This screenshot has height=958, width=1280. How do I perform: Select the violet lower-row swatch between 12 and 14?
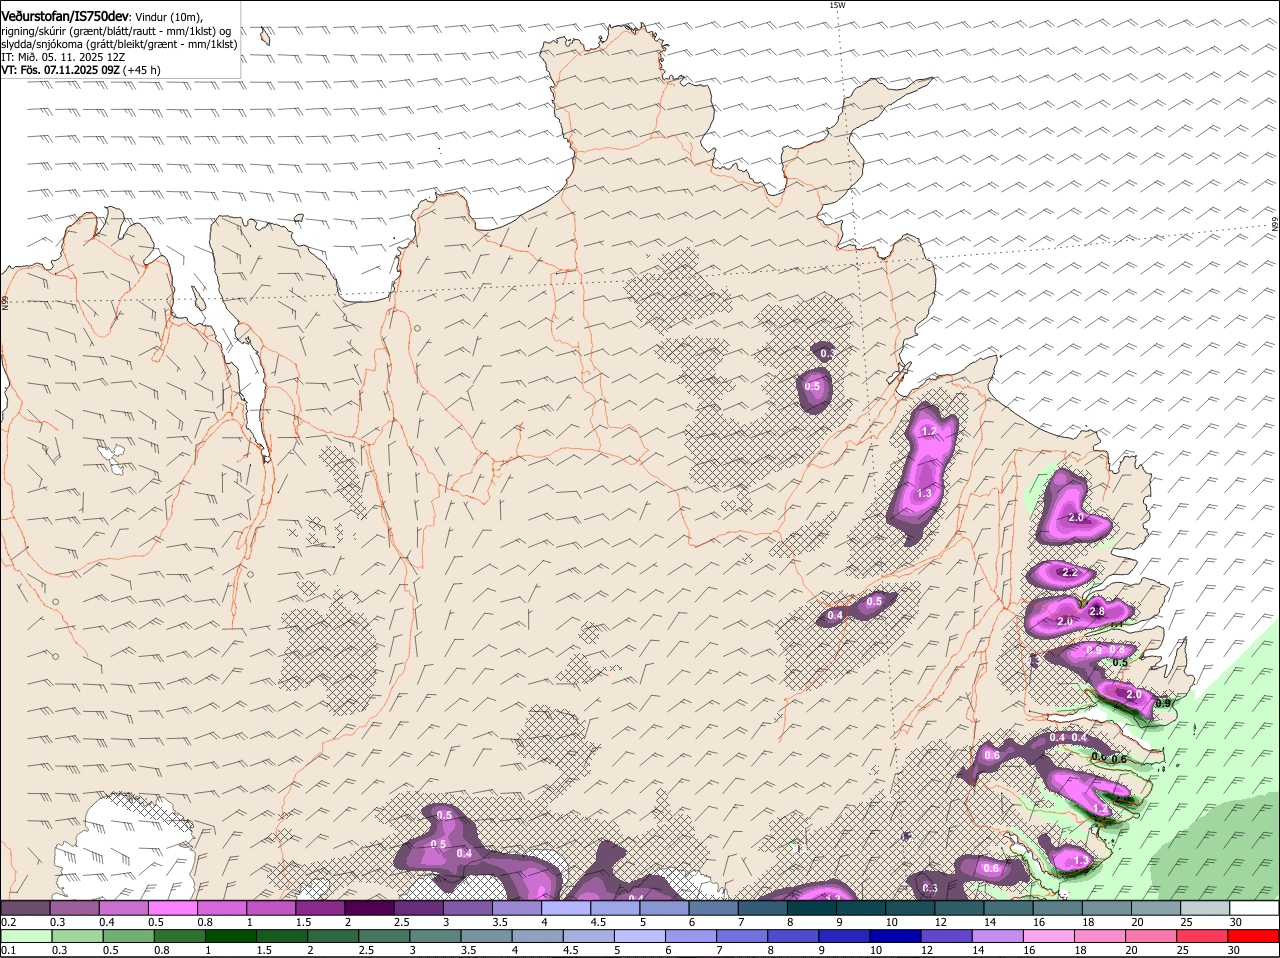(947, 937)
